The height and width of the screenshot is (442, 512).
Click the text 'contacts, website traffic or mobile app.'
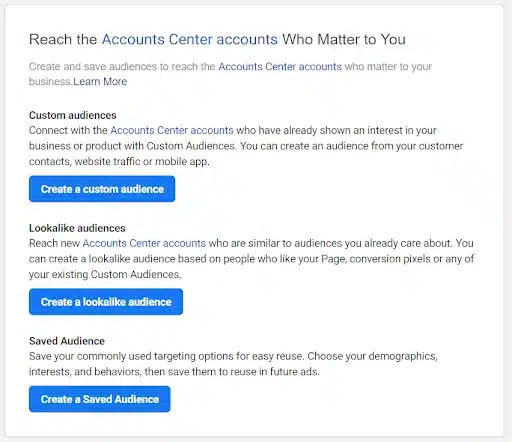119,162
